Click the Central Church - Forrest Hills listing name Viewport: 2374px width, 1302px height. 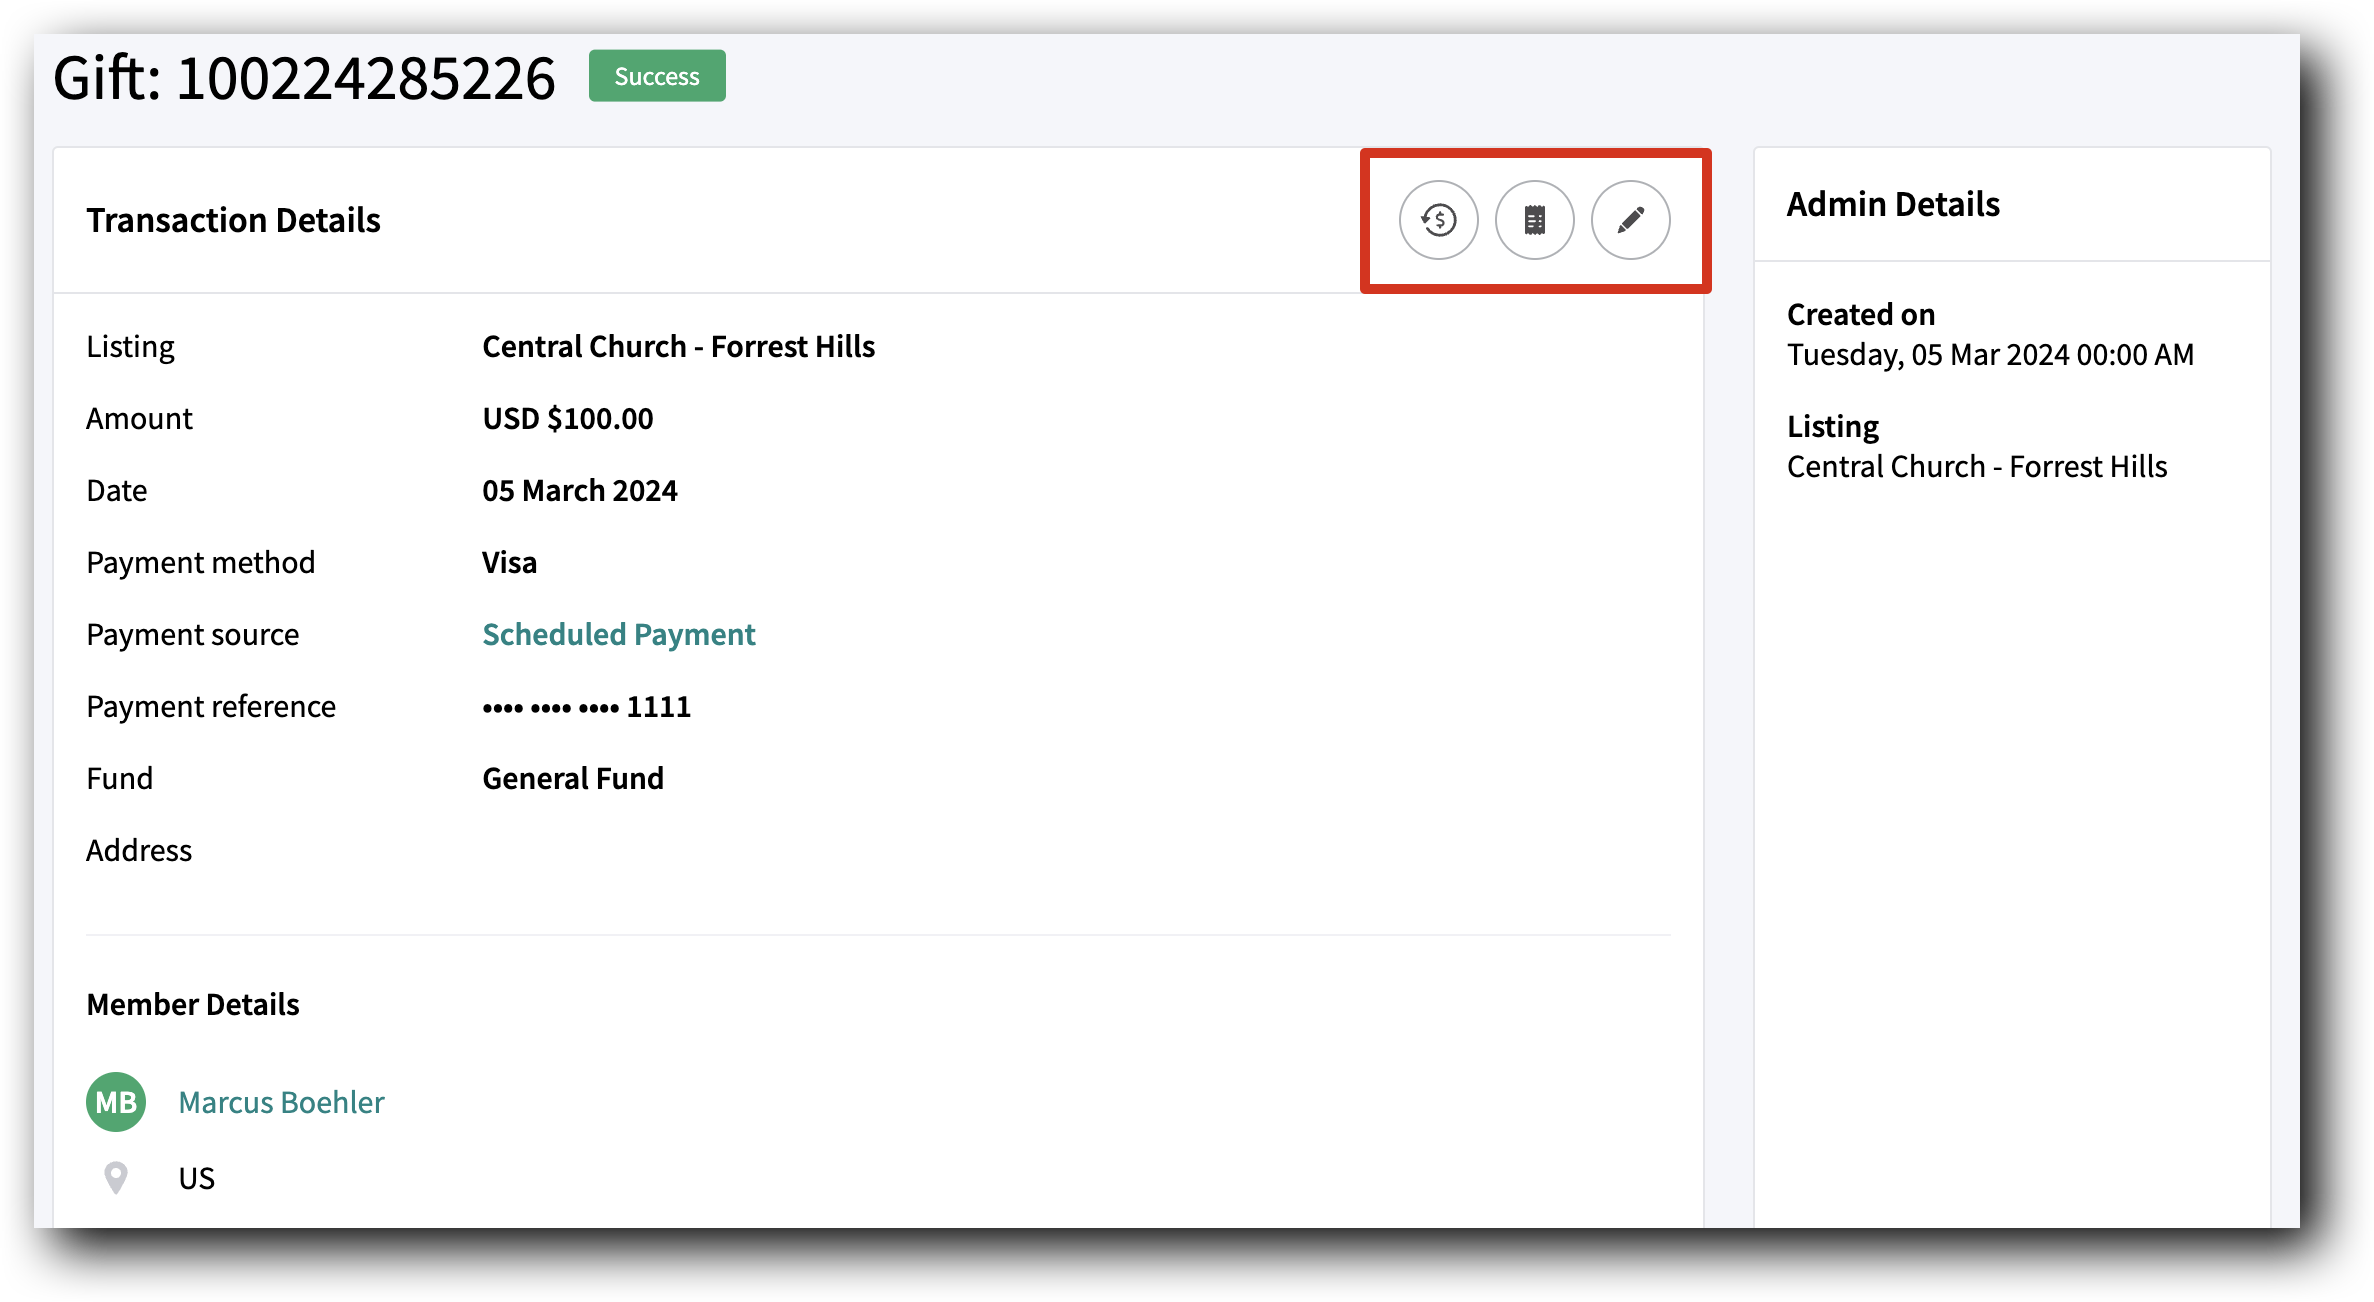[678, 346]
